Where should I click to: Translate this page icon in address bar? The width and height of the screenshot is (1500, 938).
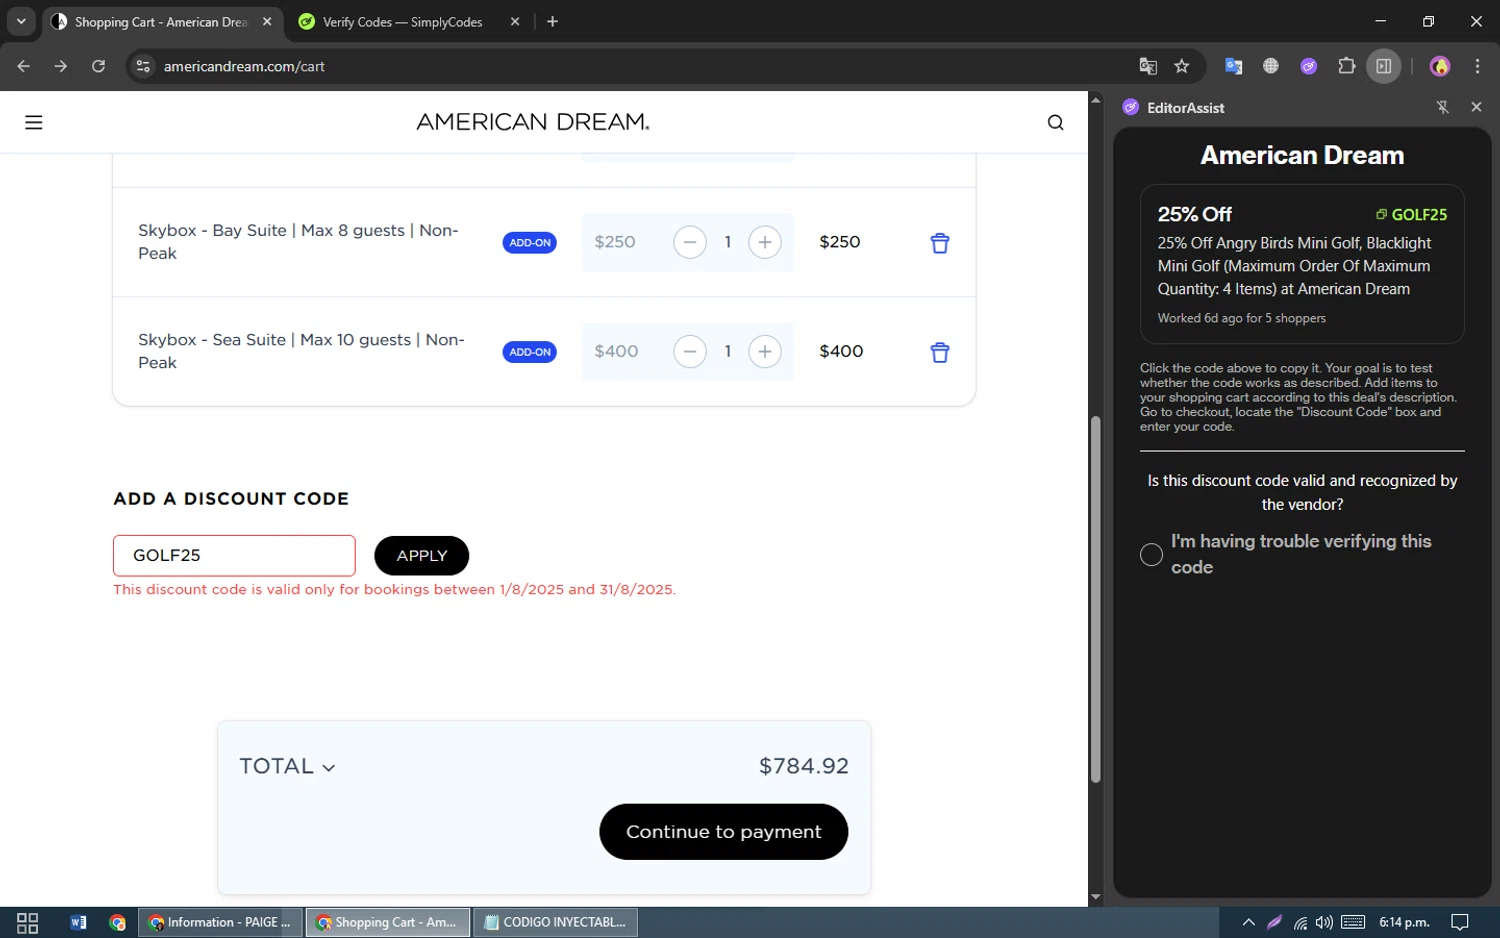pyautogui.click(x=1148, y=66)
